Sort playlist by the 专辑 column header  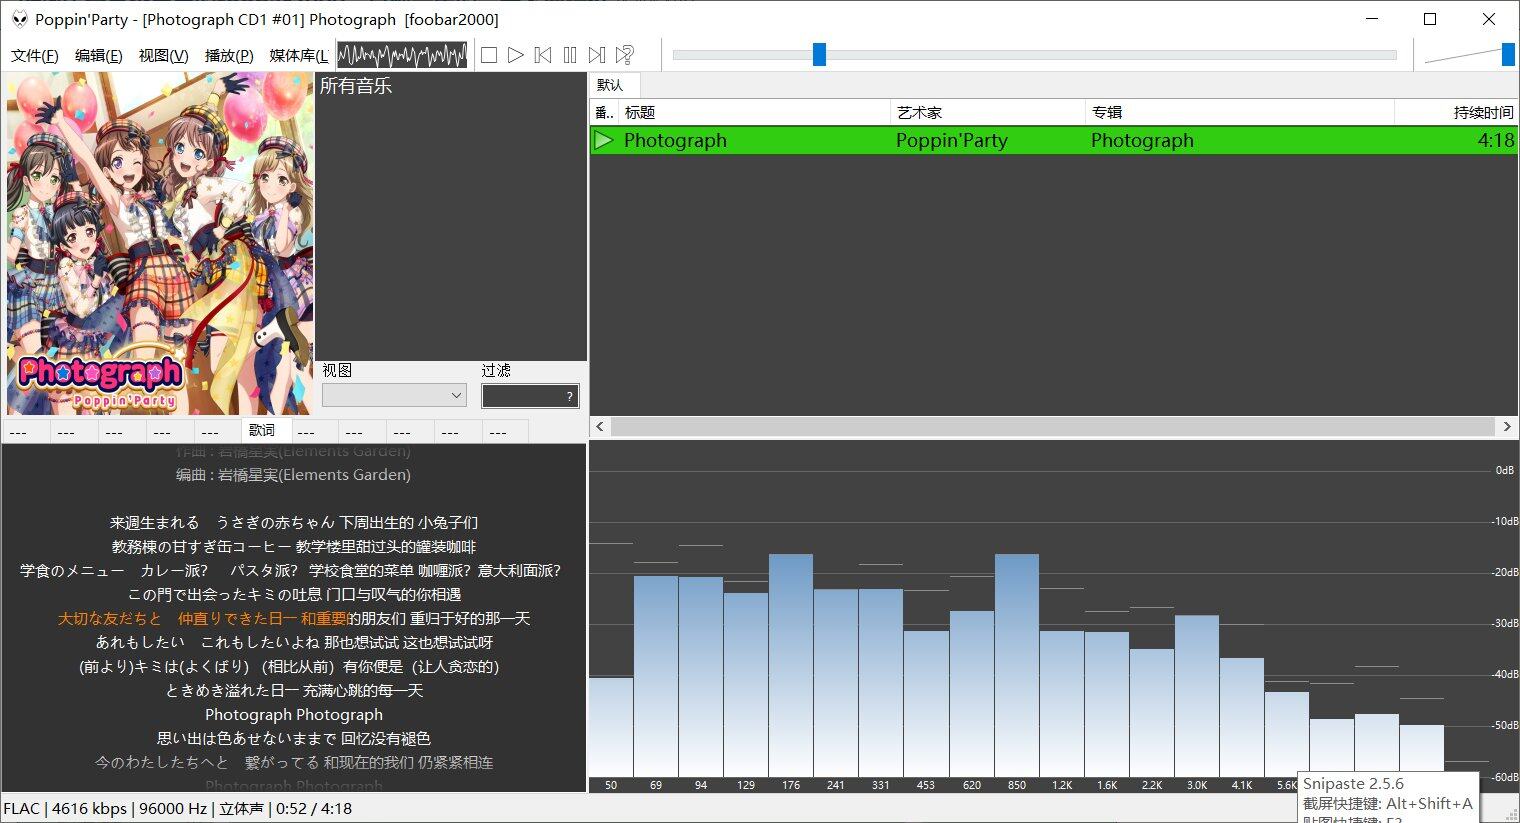(1240, 113)
